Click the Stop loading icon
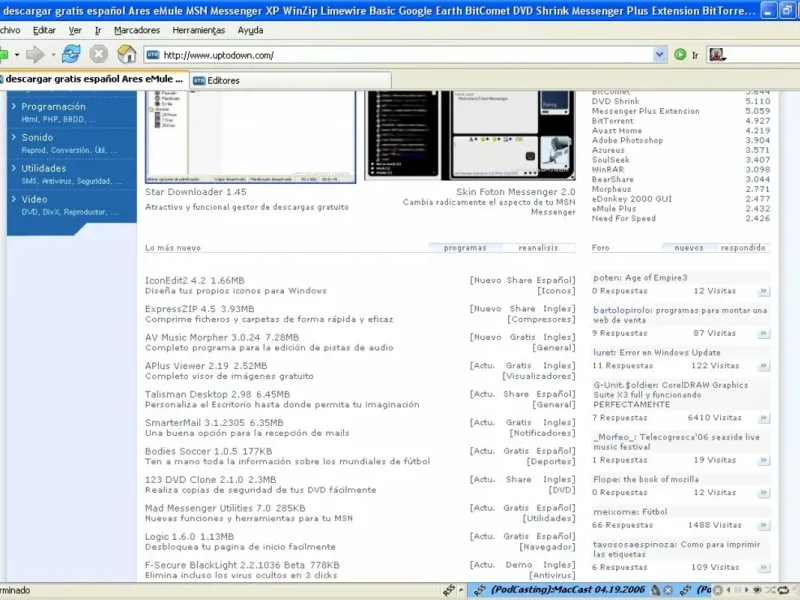The height and width of the screenshot is (600, 800). 98,54
